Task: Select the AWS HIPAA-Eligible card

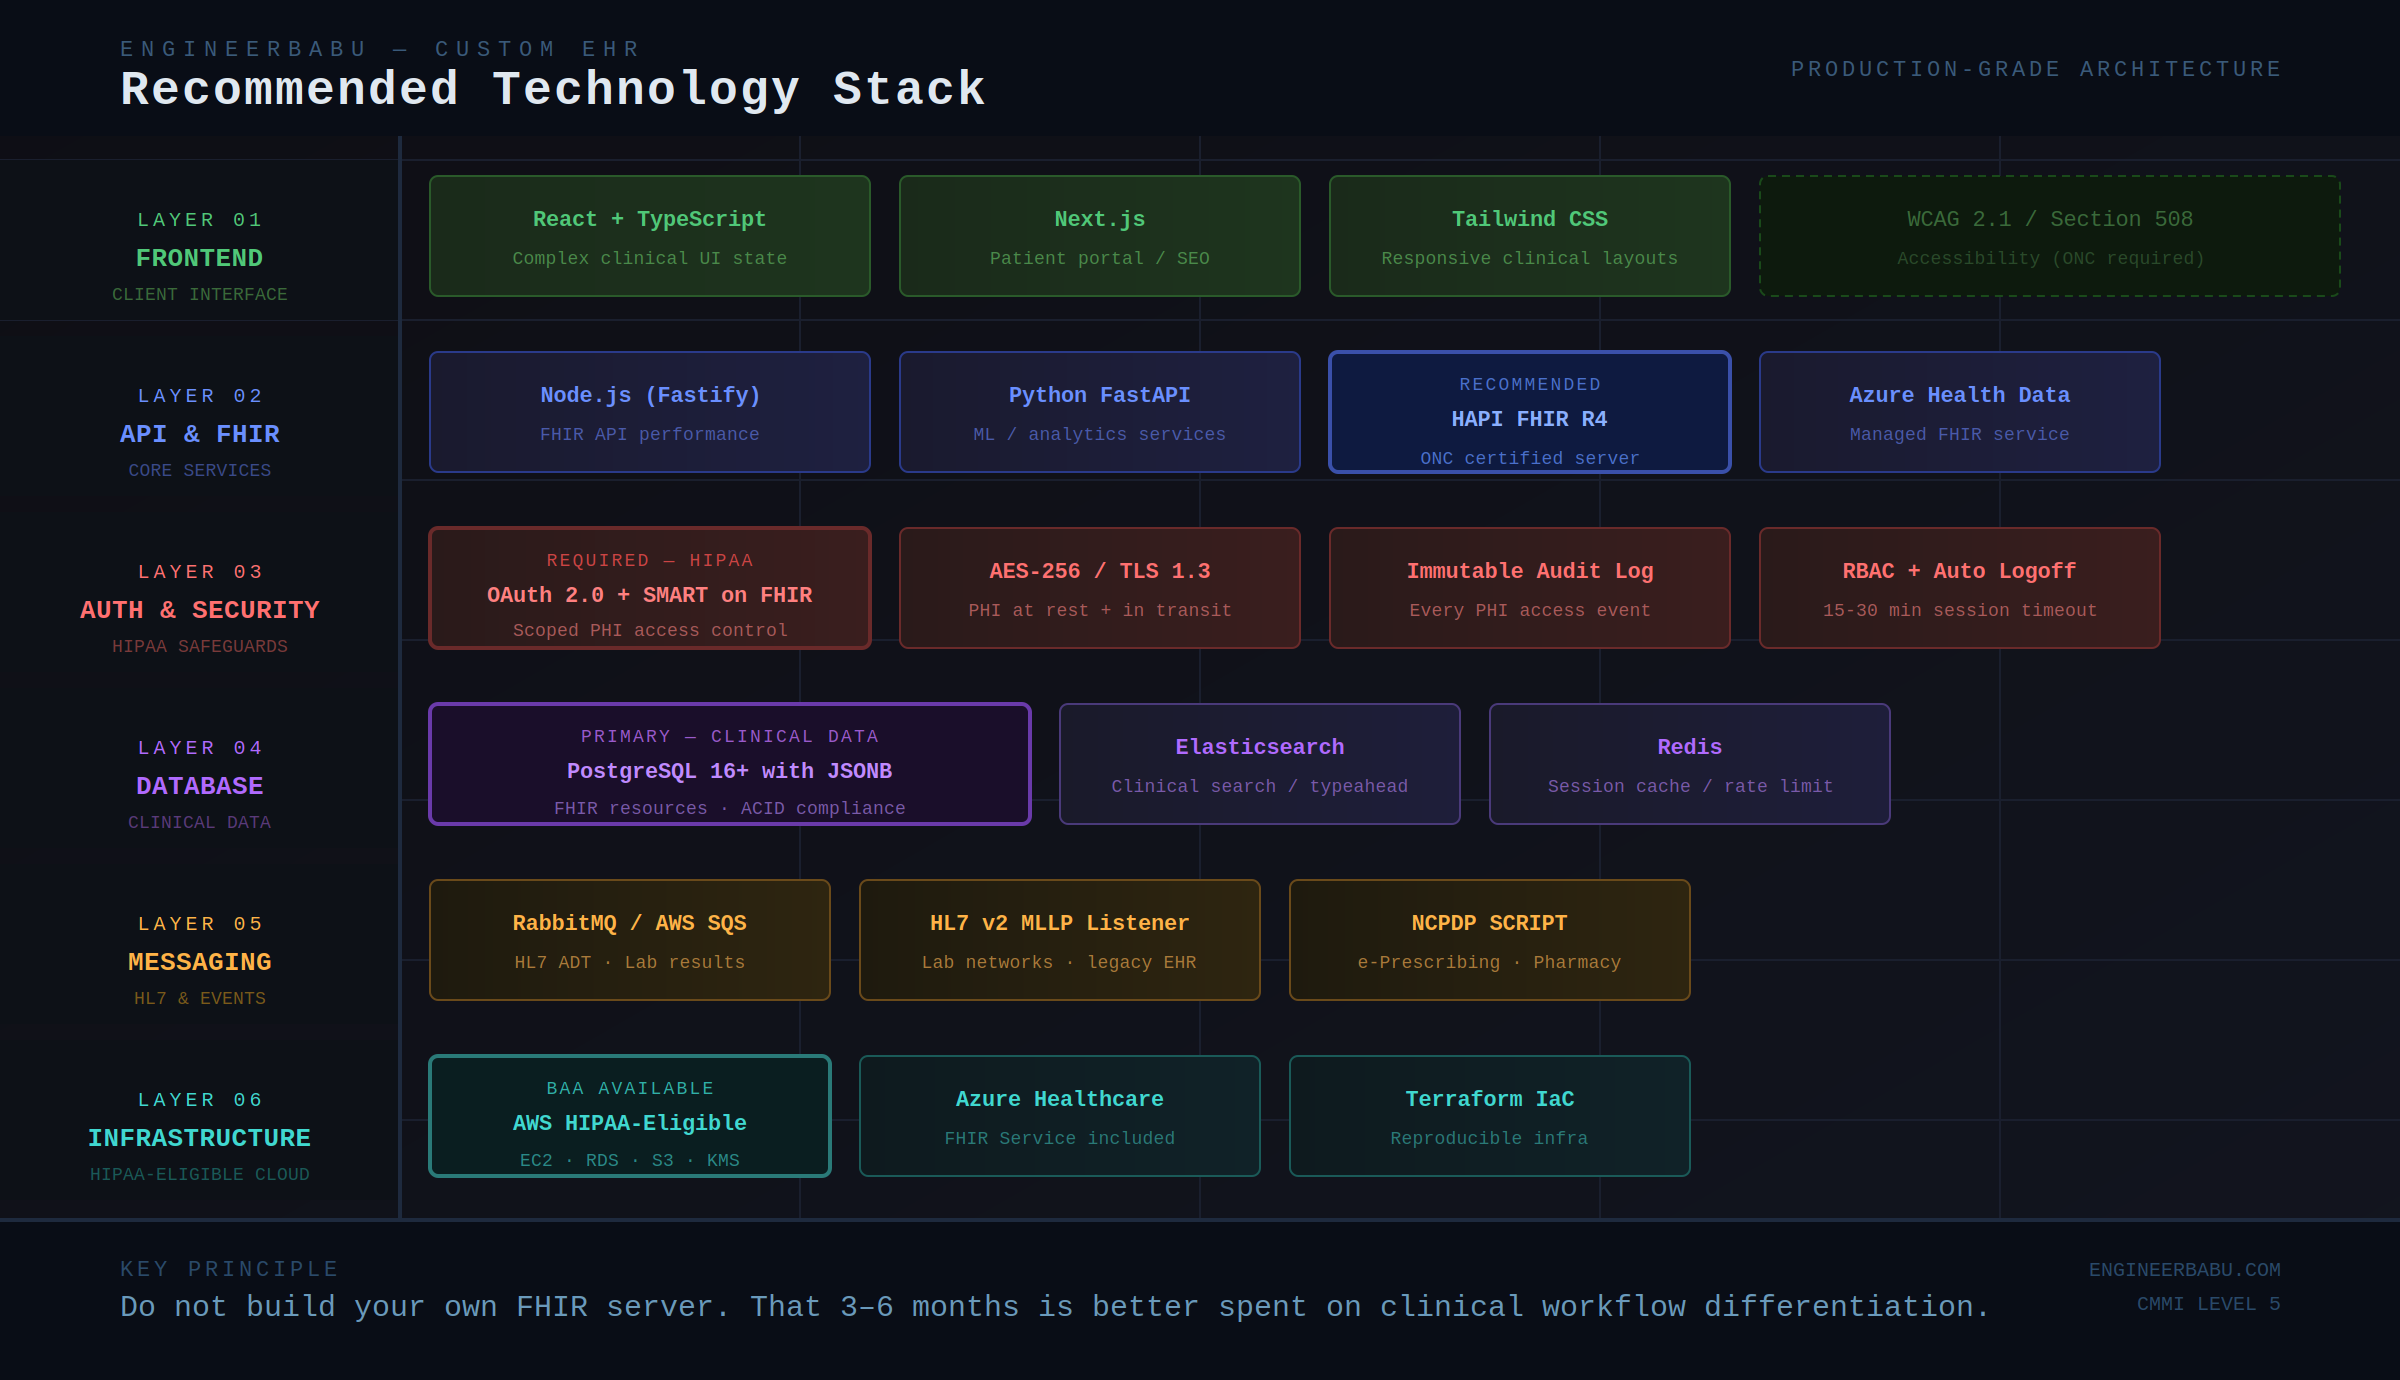Action: (x=630, y=1116)
